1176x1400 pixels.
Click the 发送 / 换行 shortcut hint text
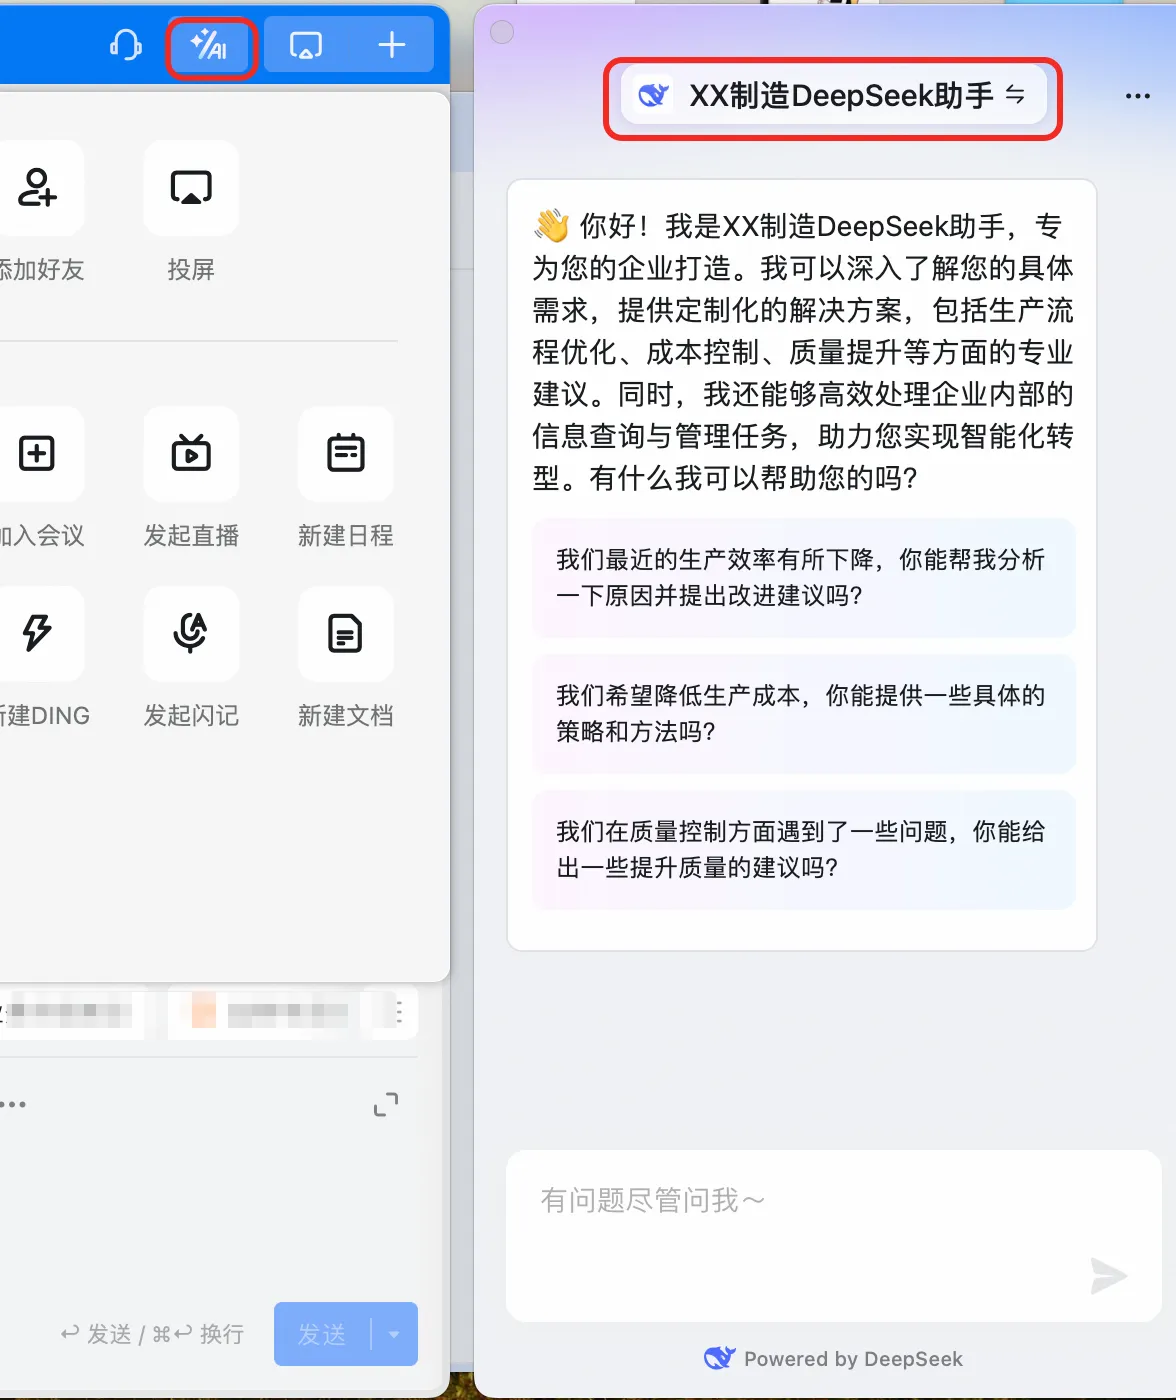(152, 1334)
